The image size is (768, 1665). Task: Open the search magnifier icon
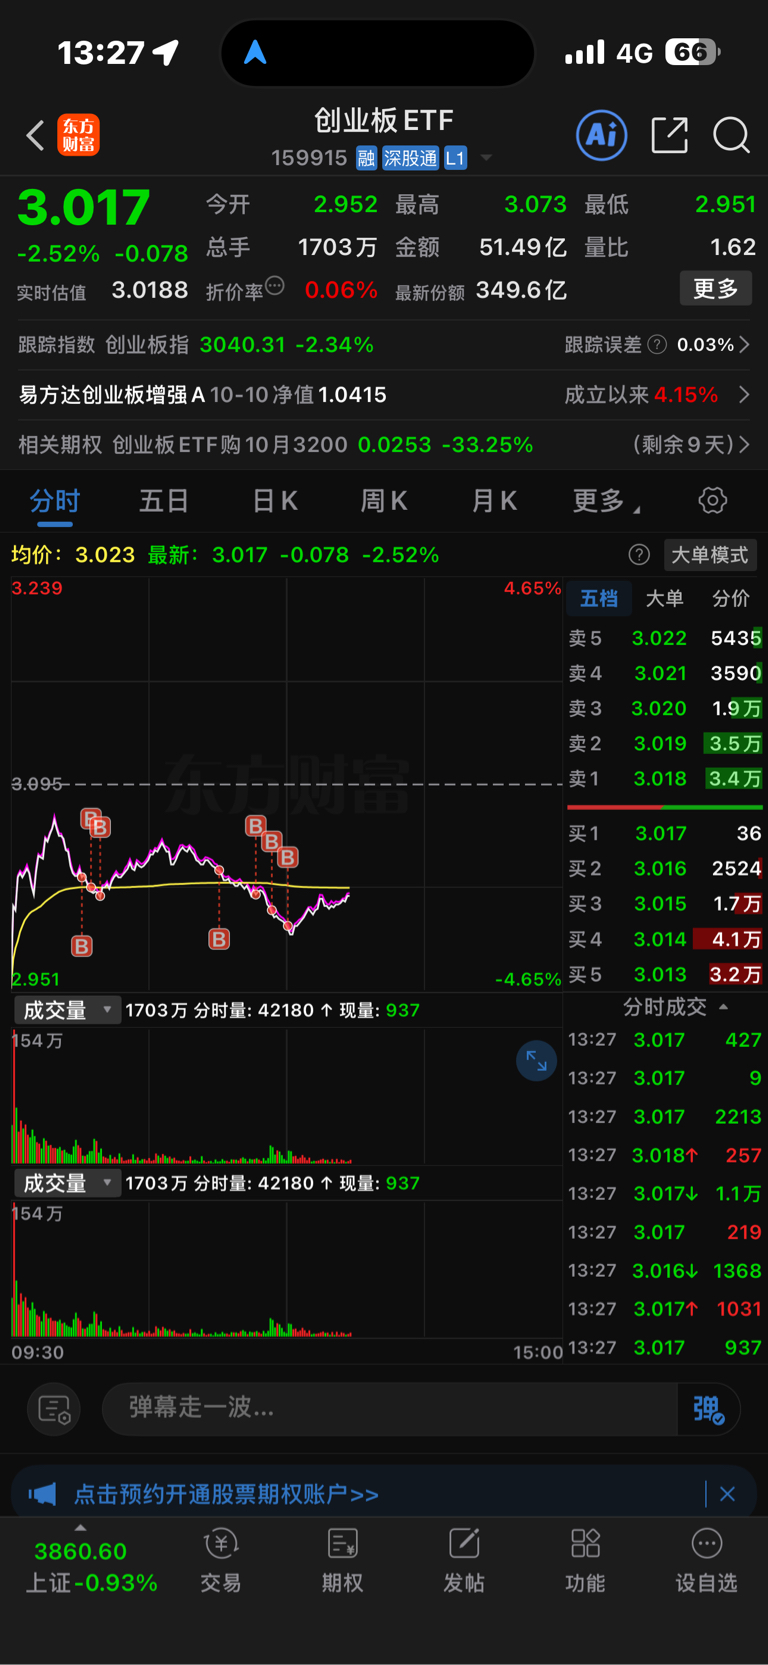tap(731, 134)
